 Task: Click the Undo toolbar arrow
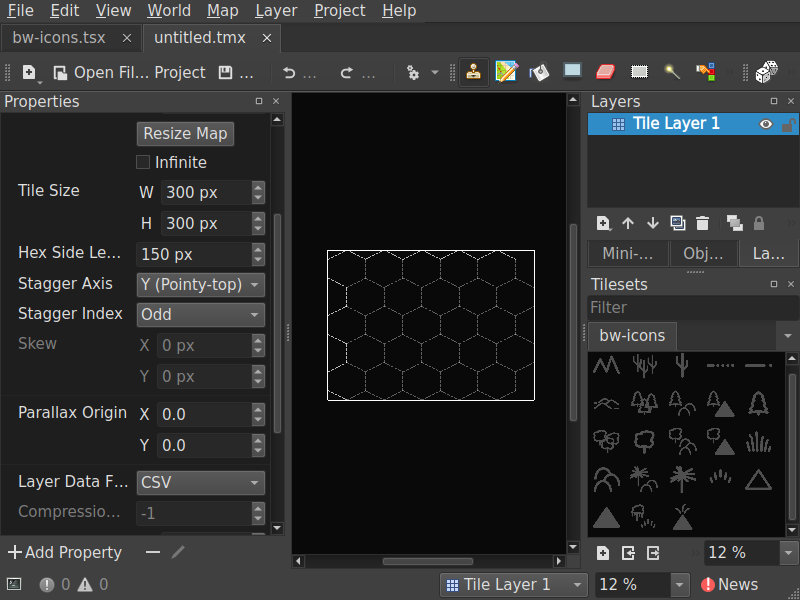pyautogui.click(x=289, y=73)
